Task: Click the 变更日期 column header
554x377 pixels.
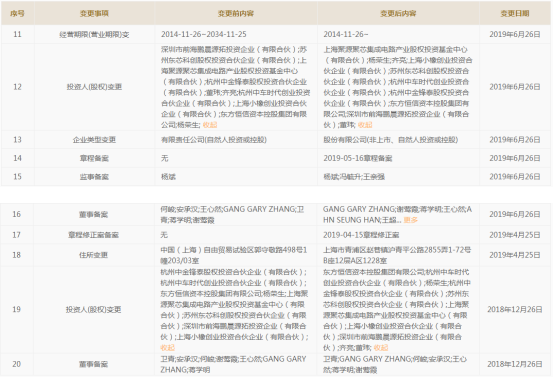Action: tap(515, 13)
